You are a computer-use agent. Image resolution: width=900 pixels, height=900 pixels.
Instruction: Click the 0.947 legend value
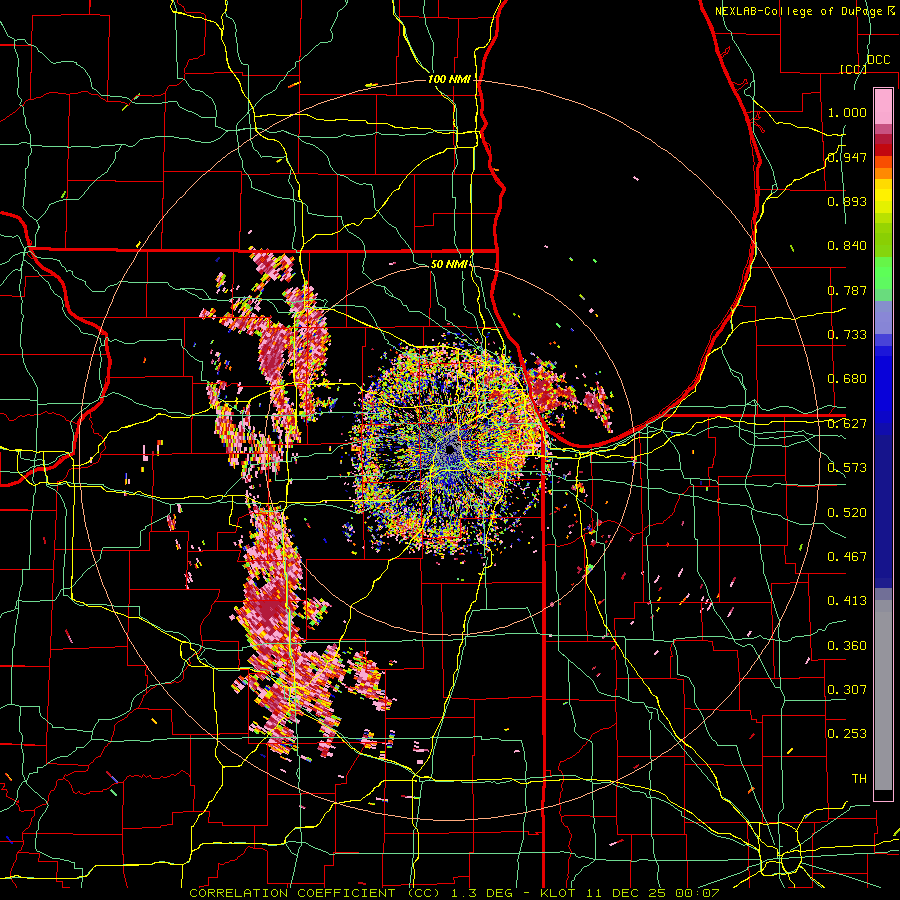pos(847,157)
